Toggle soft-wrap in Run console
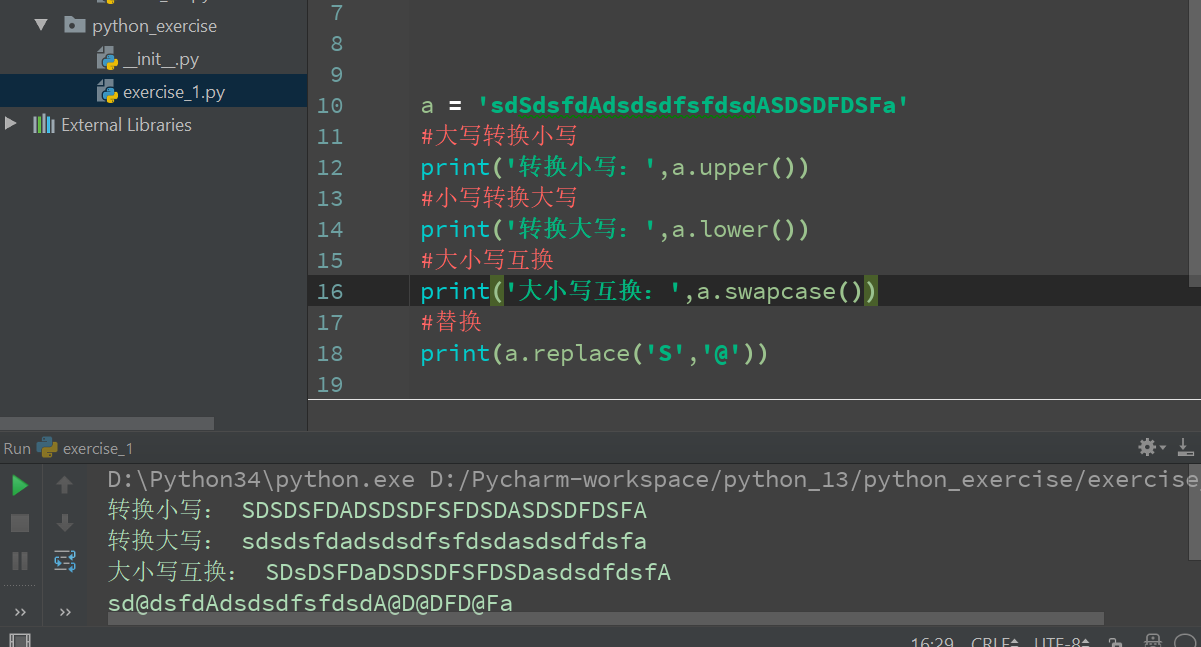1201x647 pixels. 65,560
